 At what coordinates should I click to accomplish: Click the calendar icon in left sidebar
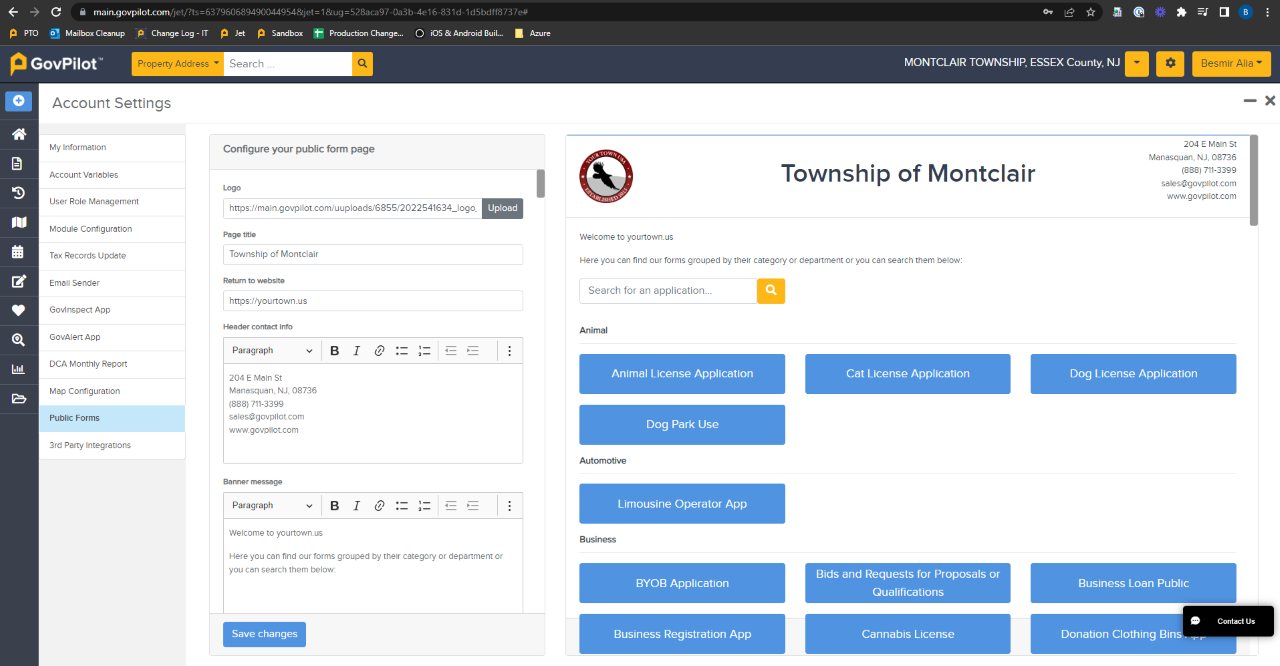point(18,252)
